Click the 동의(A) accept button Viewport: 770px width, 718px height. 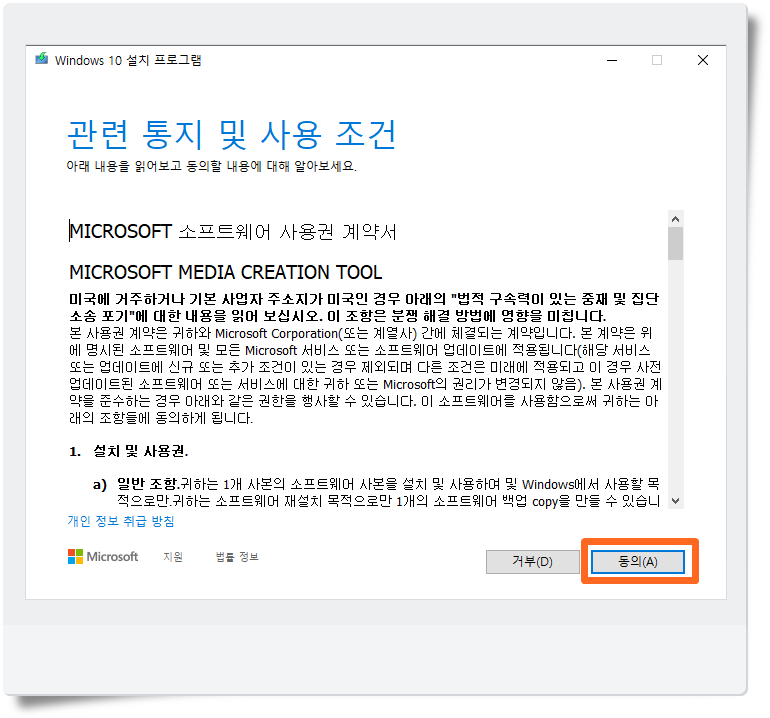pyautogui.click(x=637, y=561)
